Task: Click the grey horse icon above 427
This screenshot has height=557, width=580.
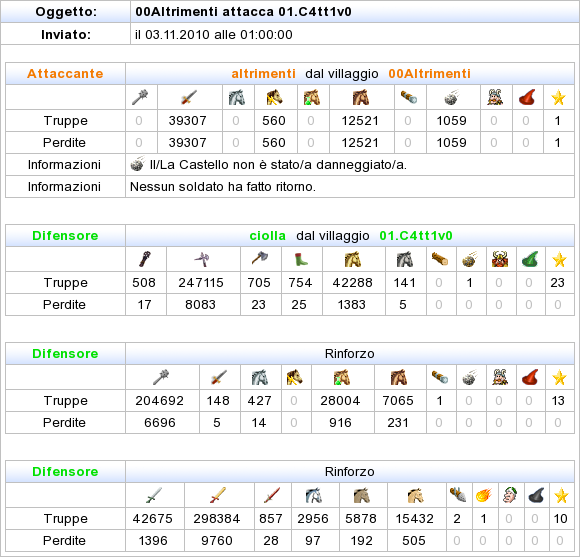Action: [x=260, y=377]
